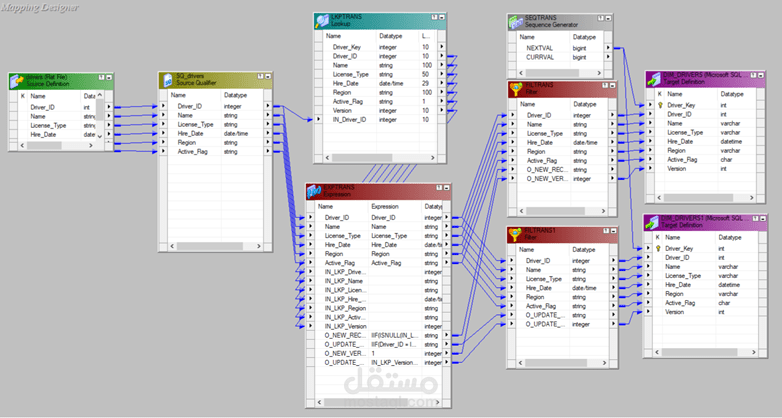This screenshot has width=782, height=418.
Task: Click the scroll-down arrow in the drivers source table
Action: (x=100, y=136)
